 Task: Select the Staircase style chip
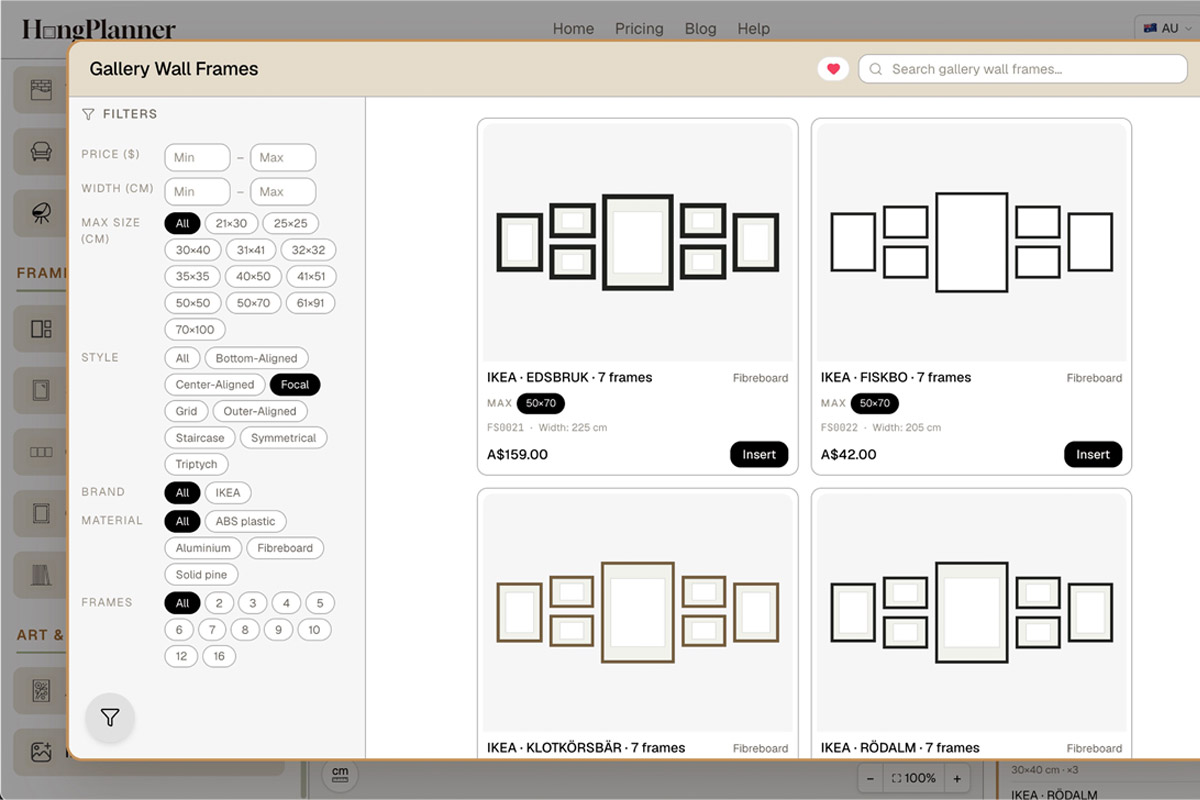point(200,438)
